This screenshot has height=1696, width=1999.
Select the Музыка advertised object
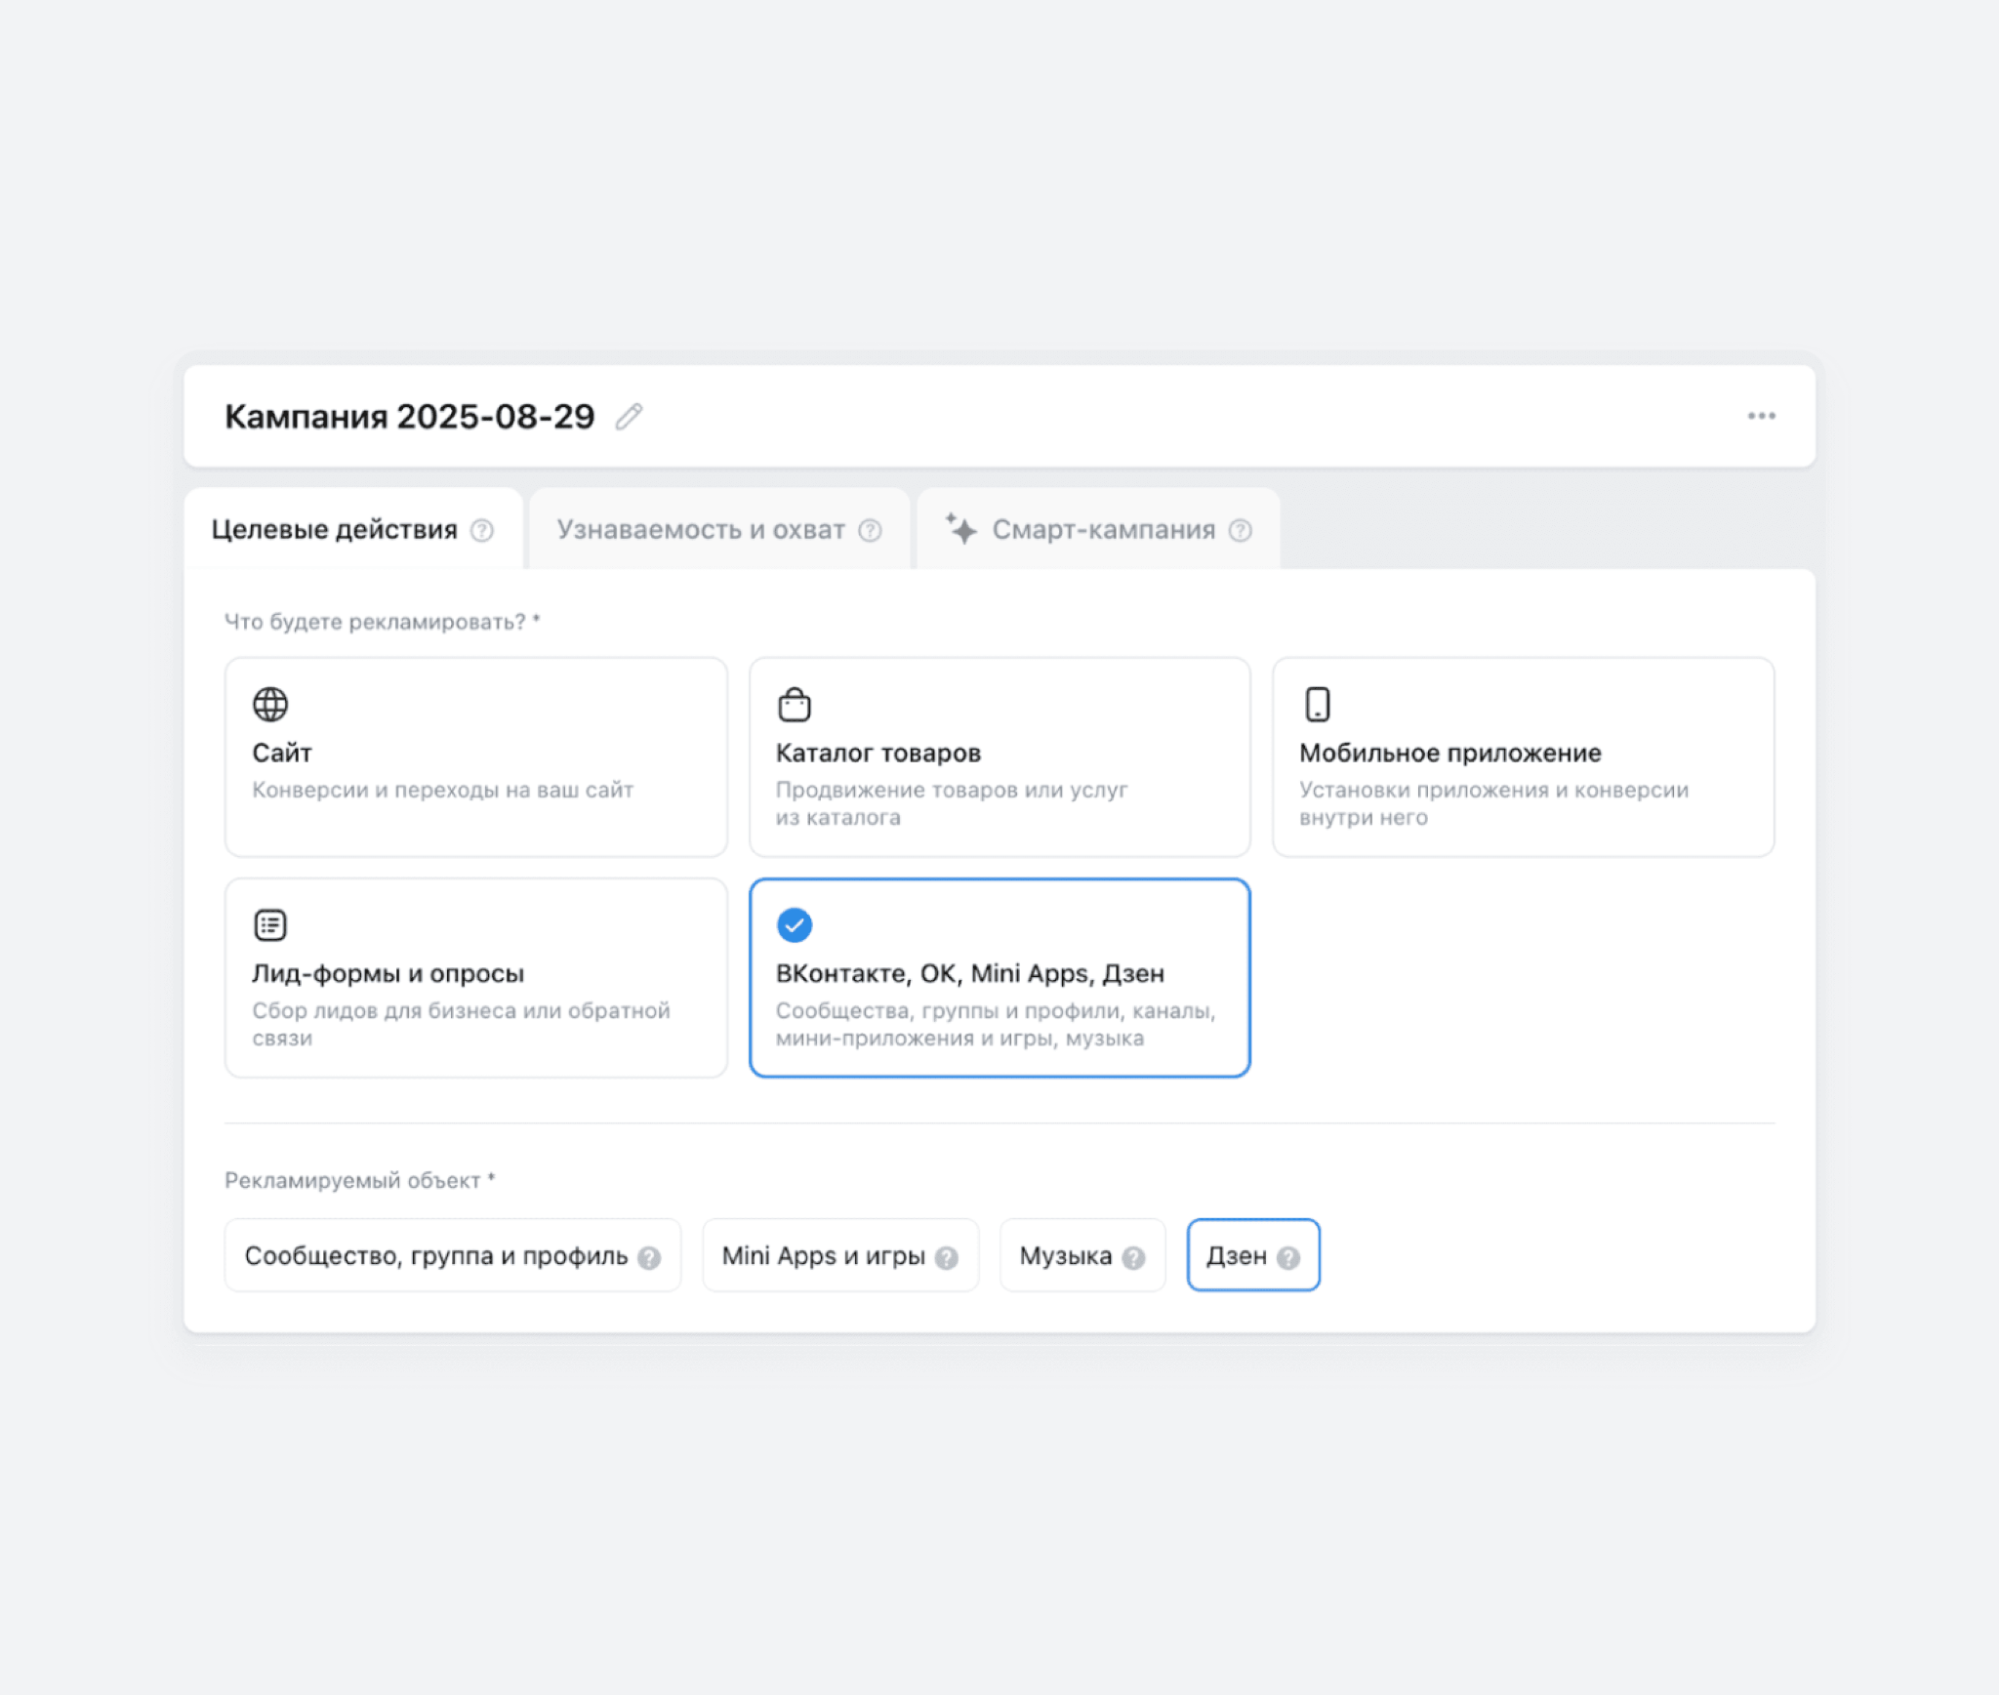coord(1065,1256)
